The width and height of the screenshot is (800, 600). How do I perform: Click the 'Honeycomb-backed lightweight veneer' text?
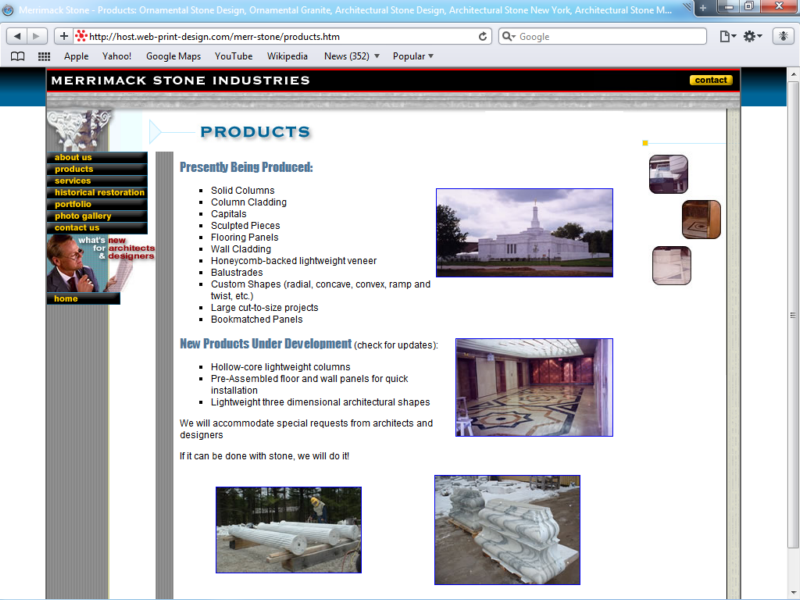[294, 261]
